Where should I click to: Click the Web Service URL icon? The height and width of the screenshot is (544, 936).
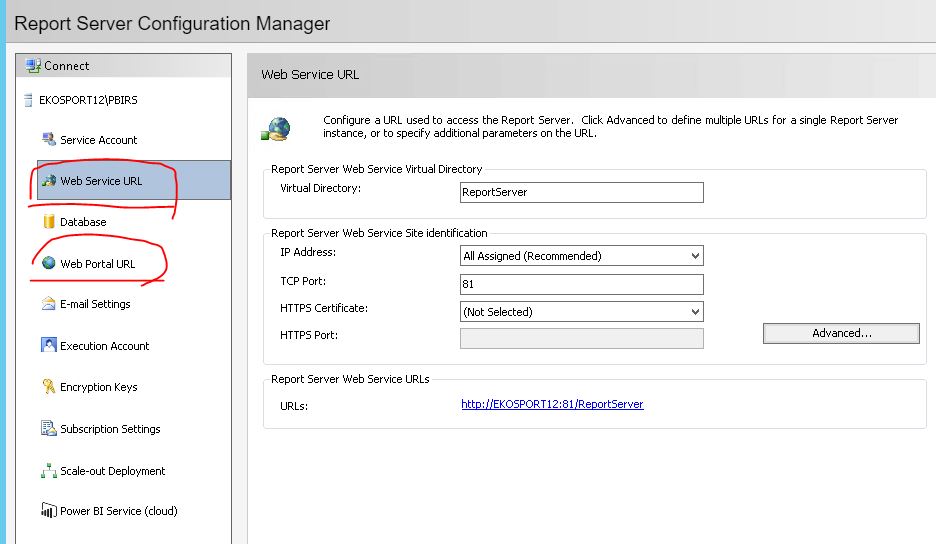[x=48, y=180]
